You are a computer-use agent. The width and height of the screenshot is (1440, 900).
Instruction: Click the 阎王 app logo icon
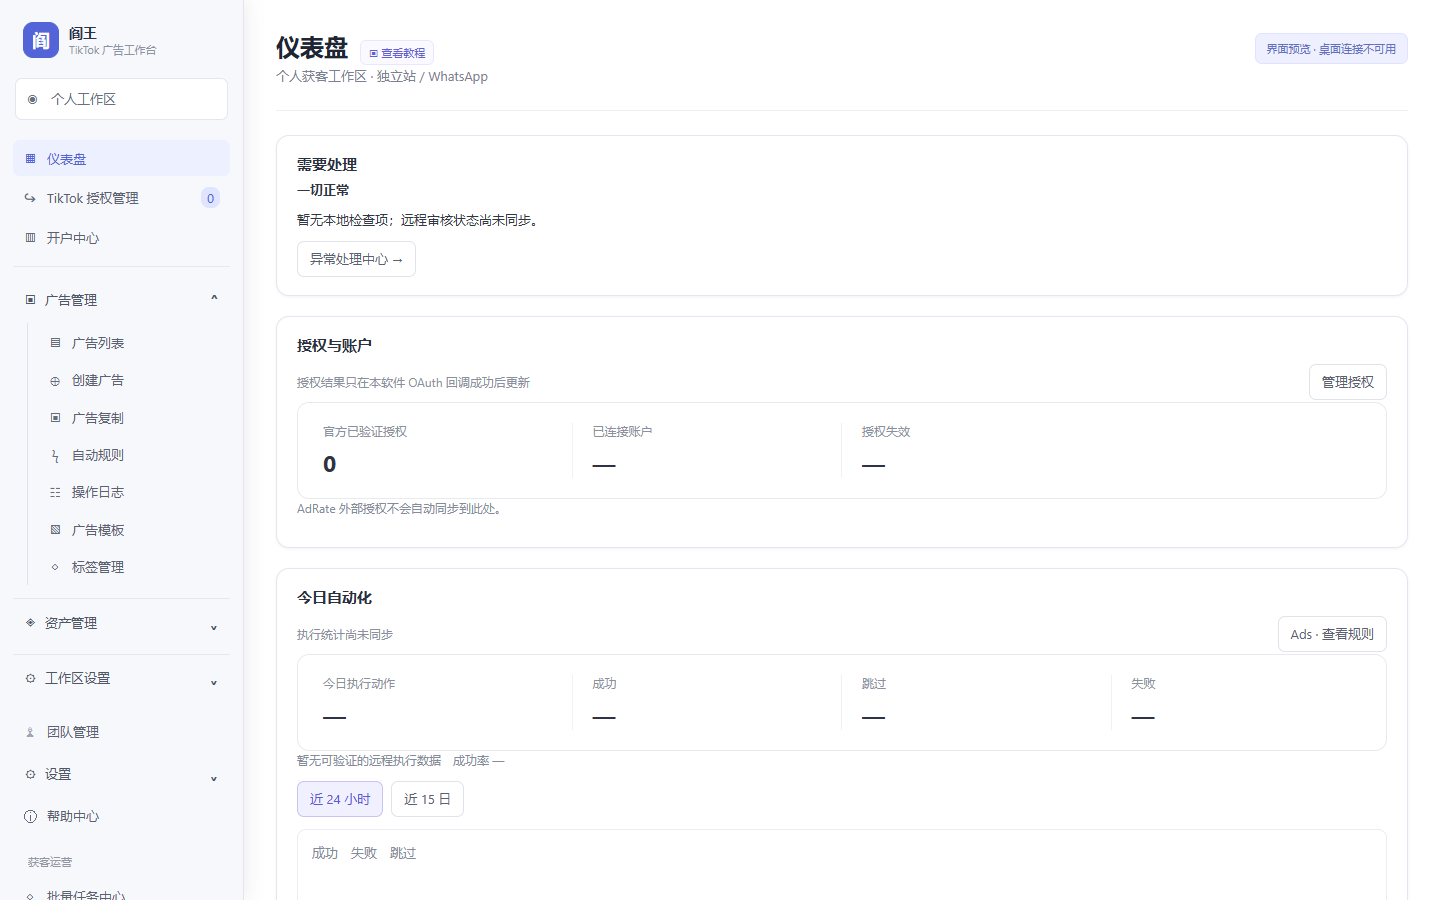click(x=41, y=40)
